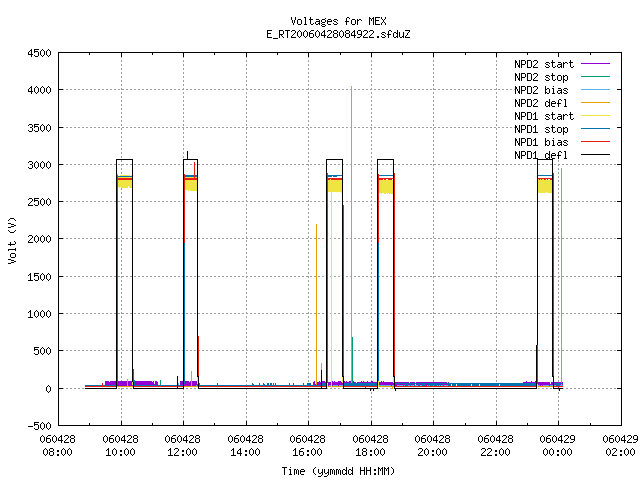The height and width of the screenshot is (480, 640).
Task: Click the 'NPD2 bias' legend label
Action: [541, 90]
